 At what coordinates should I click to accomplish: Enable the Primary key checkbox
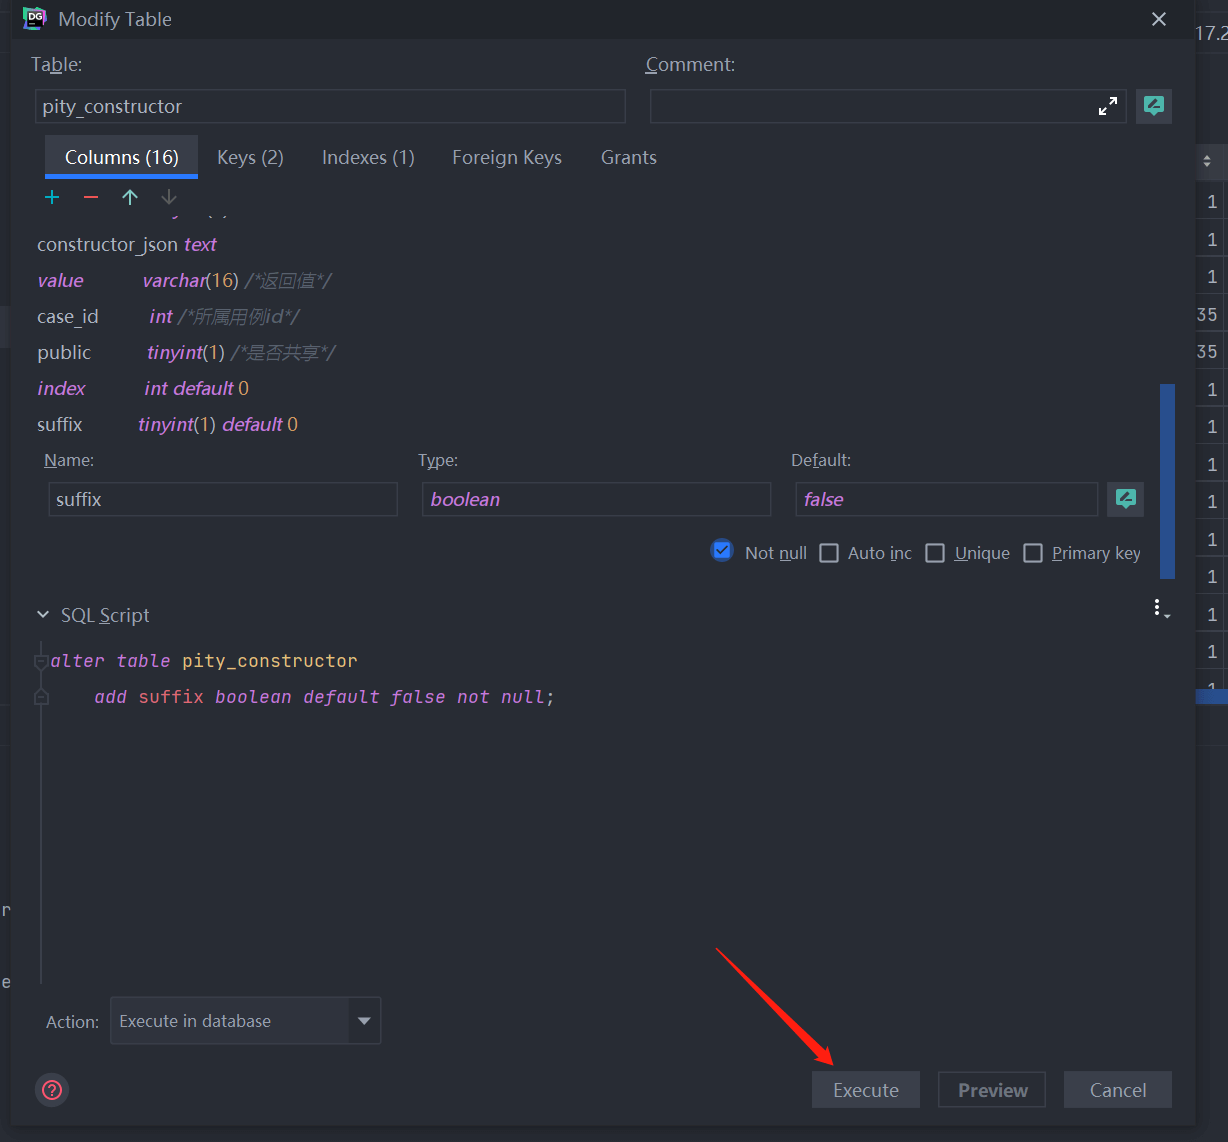pyautogui.click(x=1033, y=553)
